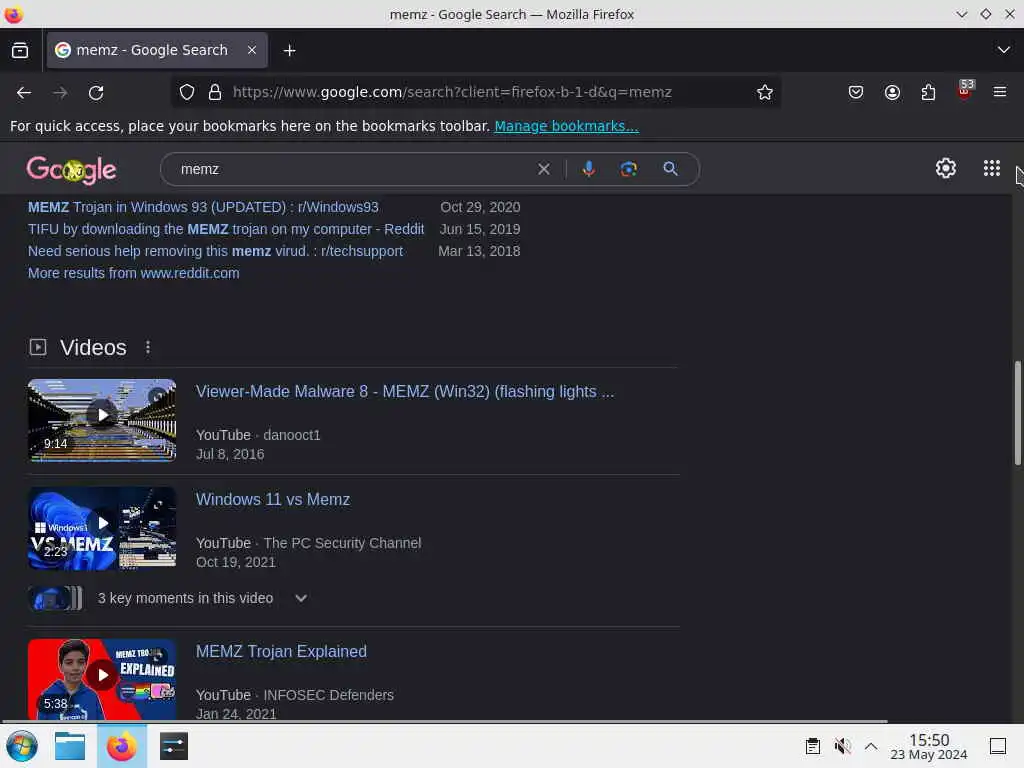Viewport: 1024px width, 768px height.
Task: Click the YouTube · danooct1 source text
Action: click(258, 435)
